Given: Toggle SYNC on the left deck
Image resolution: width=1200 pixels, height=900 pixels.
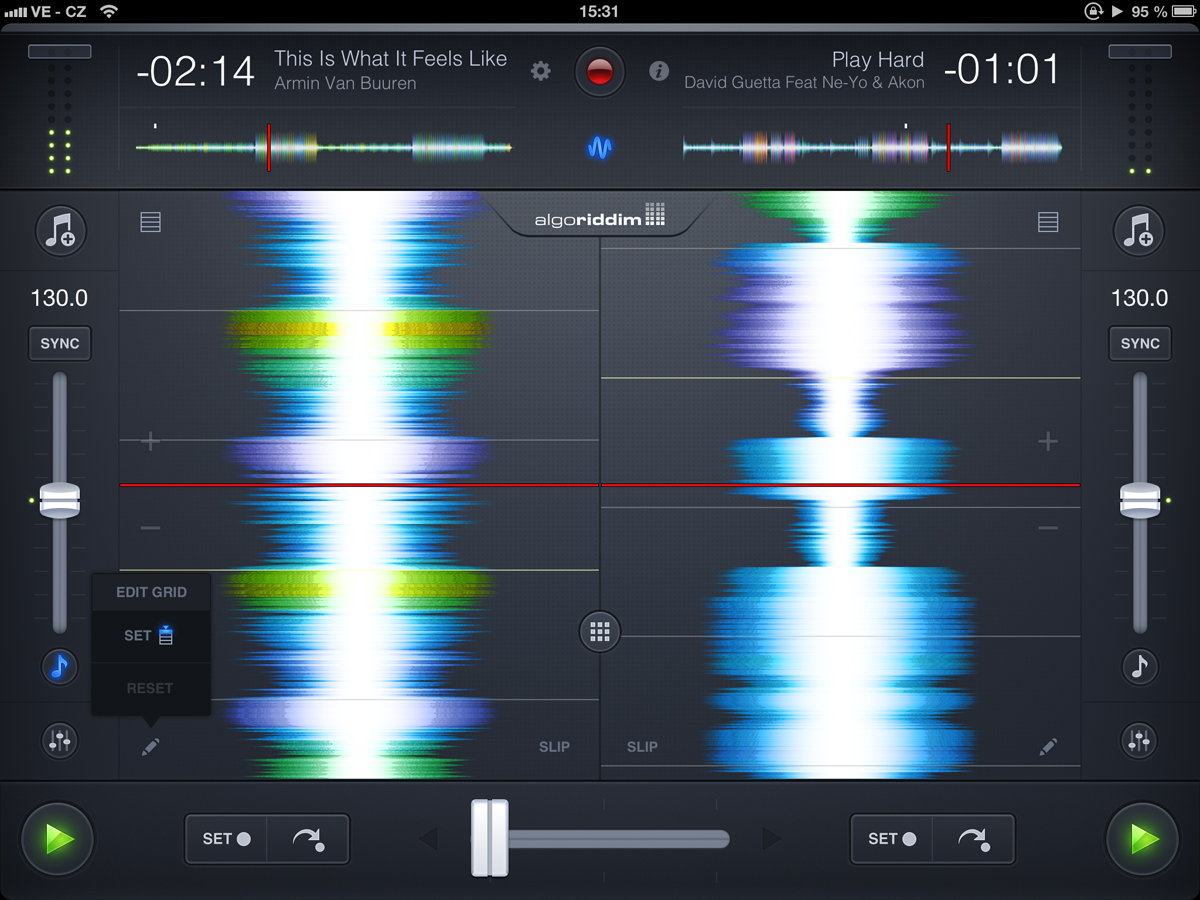Looking at the screenshot, I should [60, 343].
